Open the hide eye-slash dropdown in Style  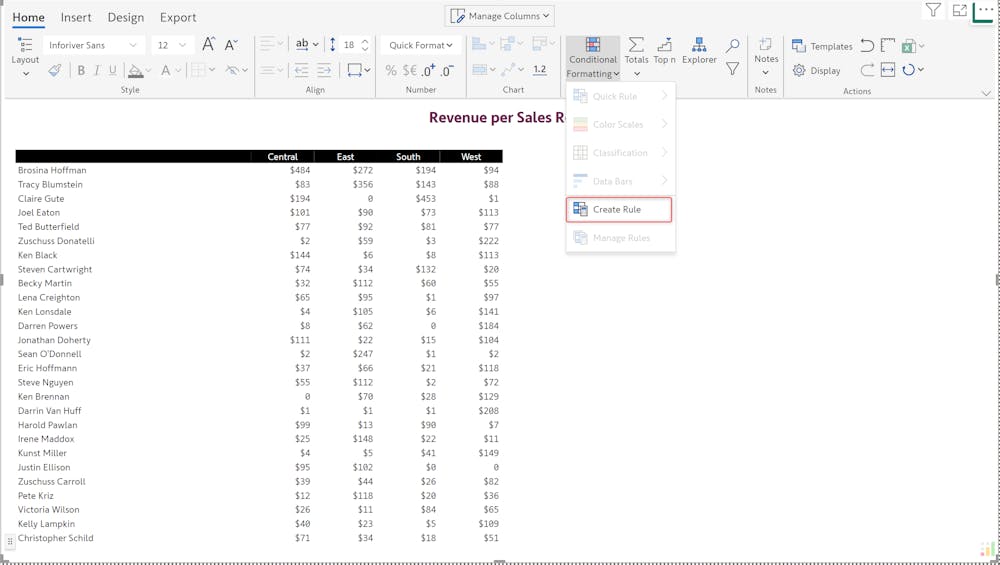point(237,70)
